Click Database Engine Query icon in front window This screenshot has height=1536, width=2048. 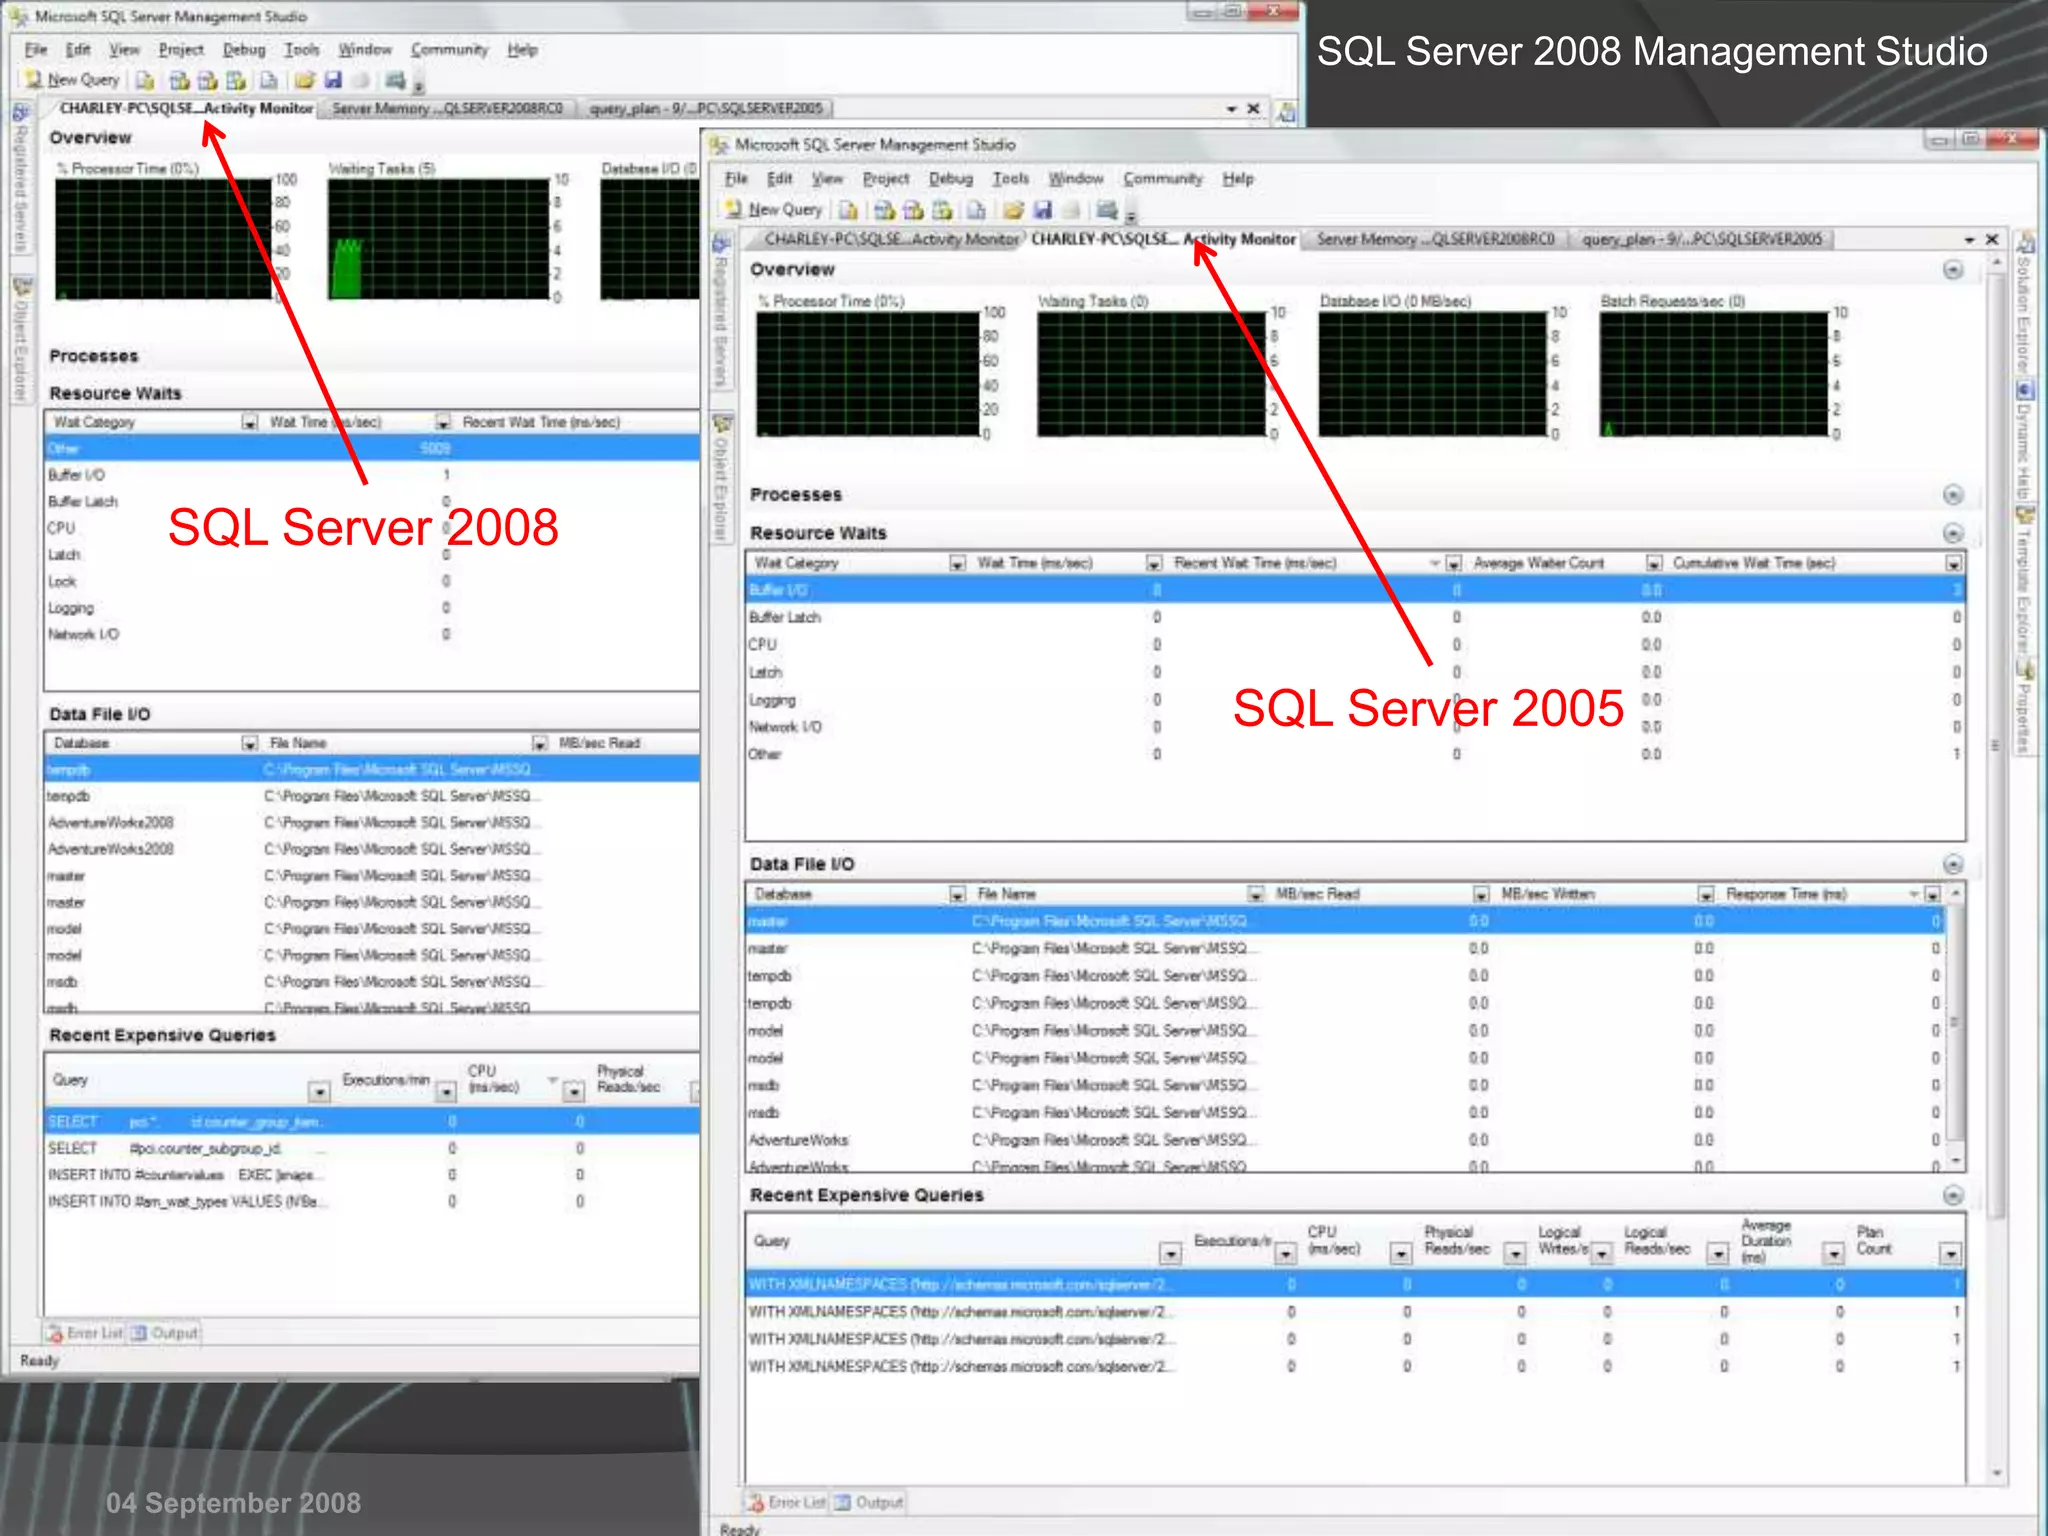point(848,210)
